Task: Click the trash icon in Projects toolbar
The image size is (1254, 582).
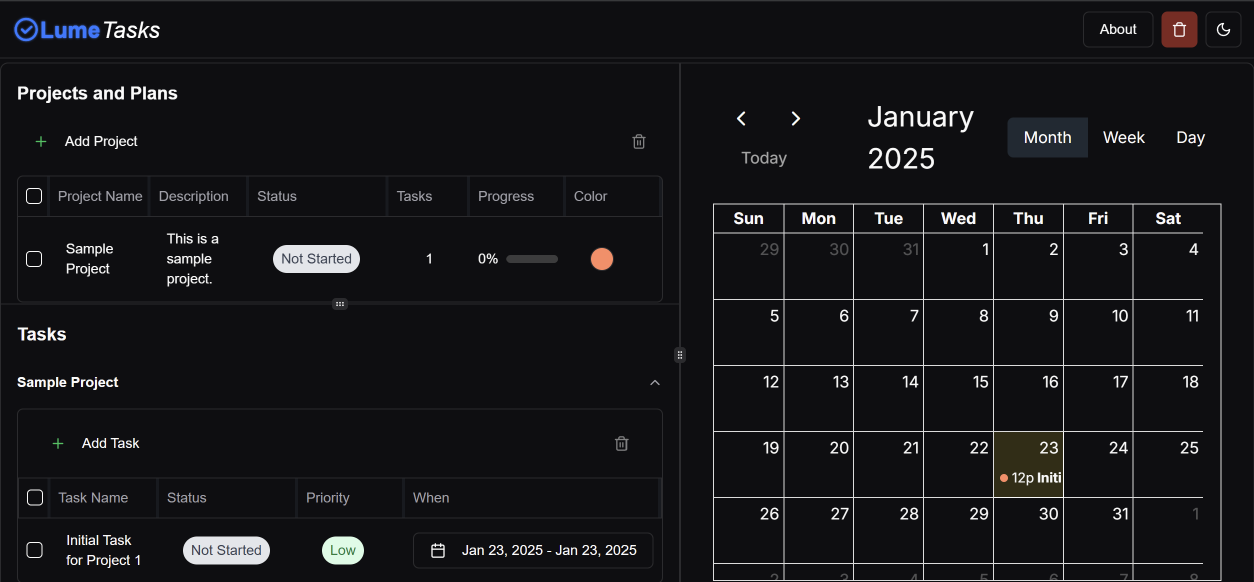Action: click(x=639, y=142)
